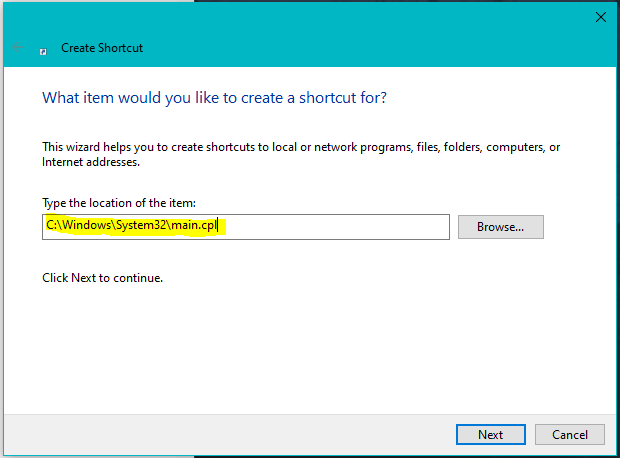Click the Browse... button
620x458 pixels.
pyautogui.click(x=500, y=227)
